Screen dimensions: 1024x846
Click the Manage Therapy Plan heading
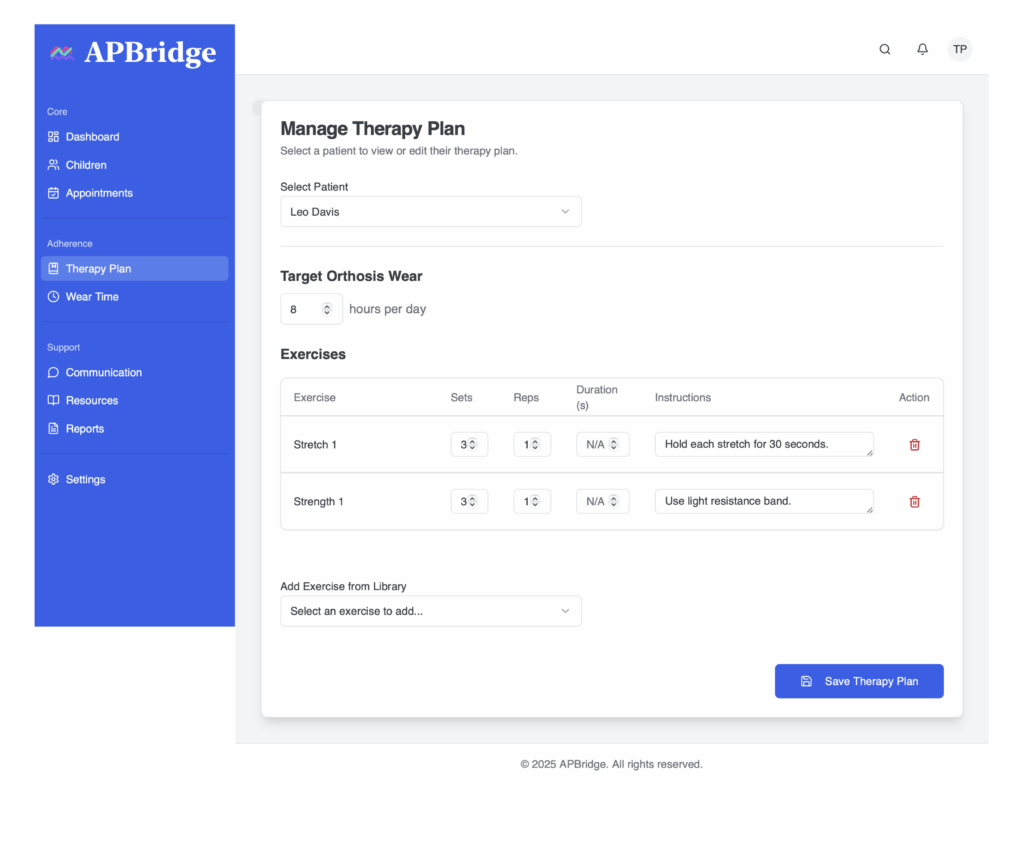point(372,129)
